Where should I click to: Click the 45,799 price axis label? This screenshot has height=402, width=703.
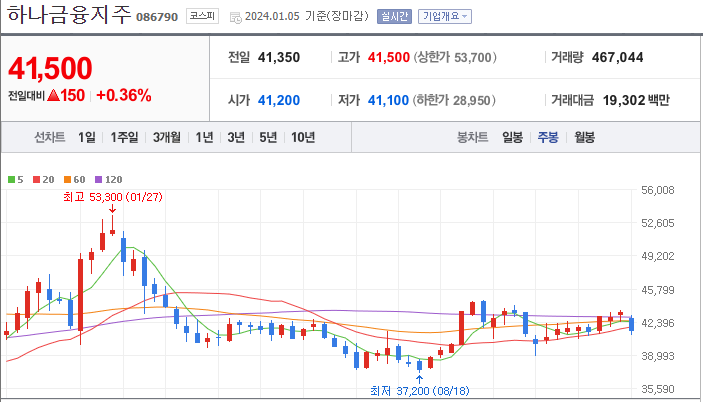658,290
